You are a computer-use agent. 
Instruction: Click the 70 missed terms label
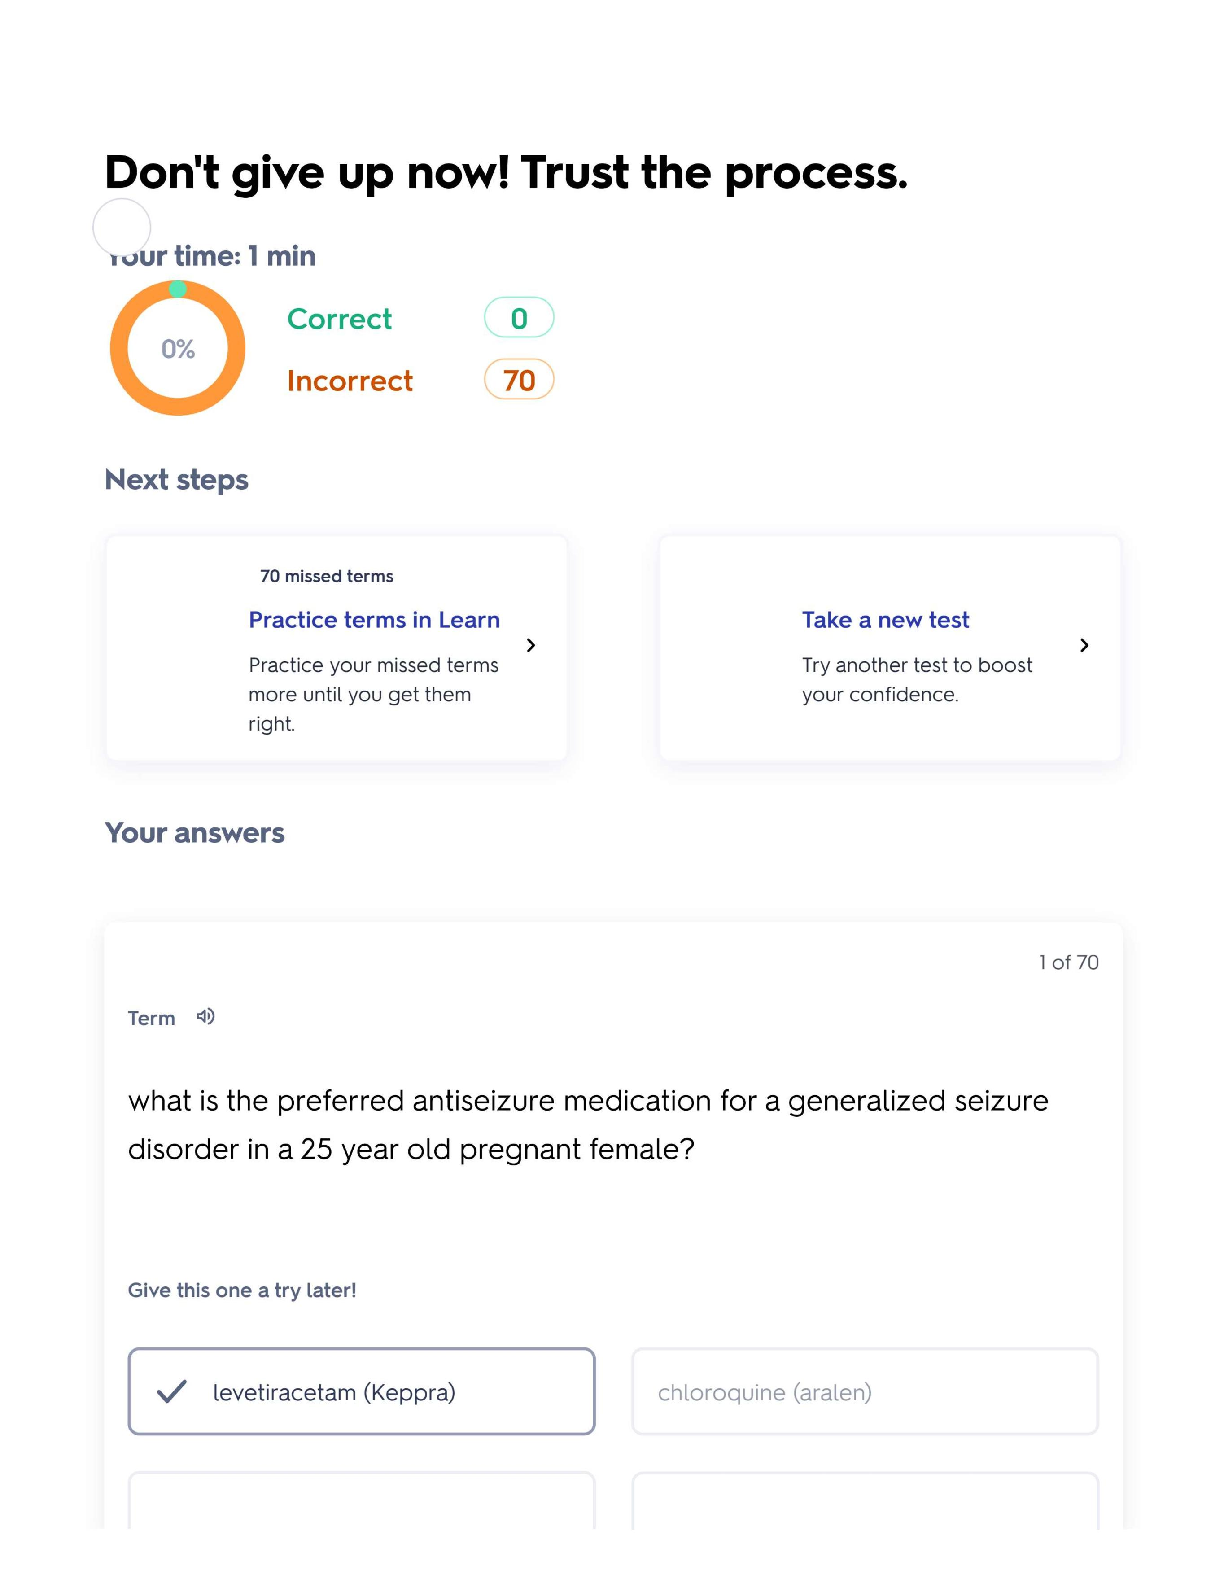(326, 576)
